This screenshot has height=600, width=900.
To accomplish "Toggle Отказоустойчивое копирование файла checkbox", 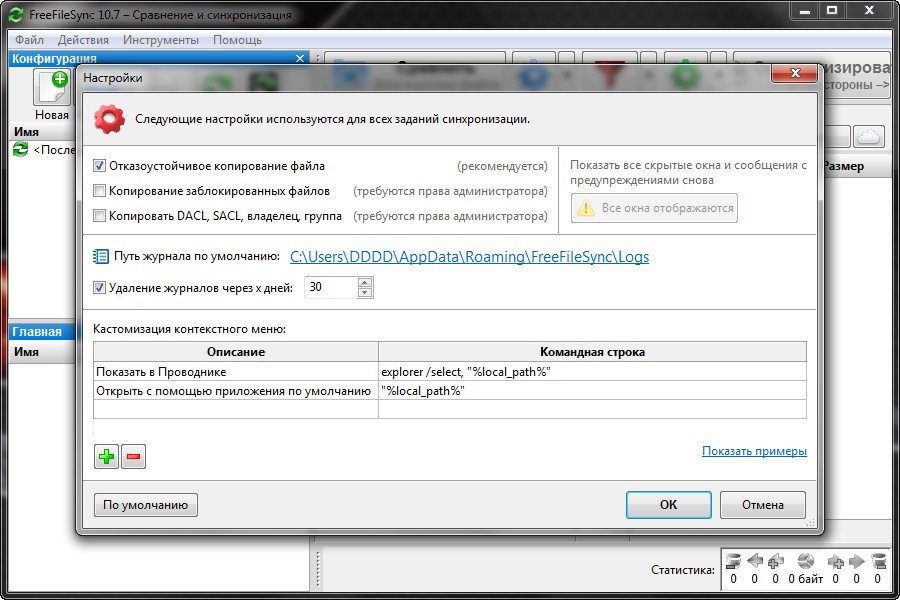I will (x=99, y=166).
